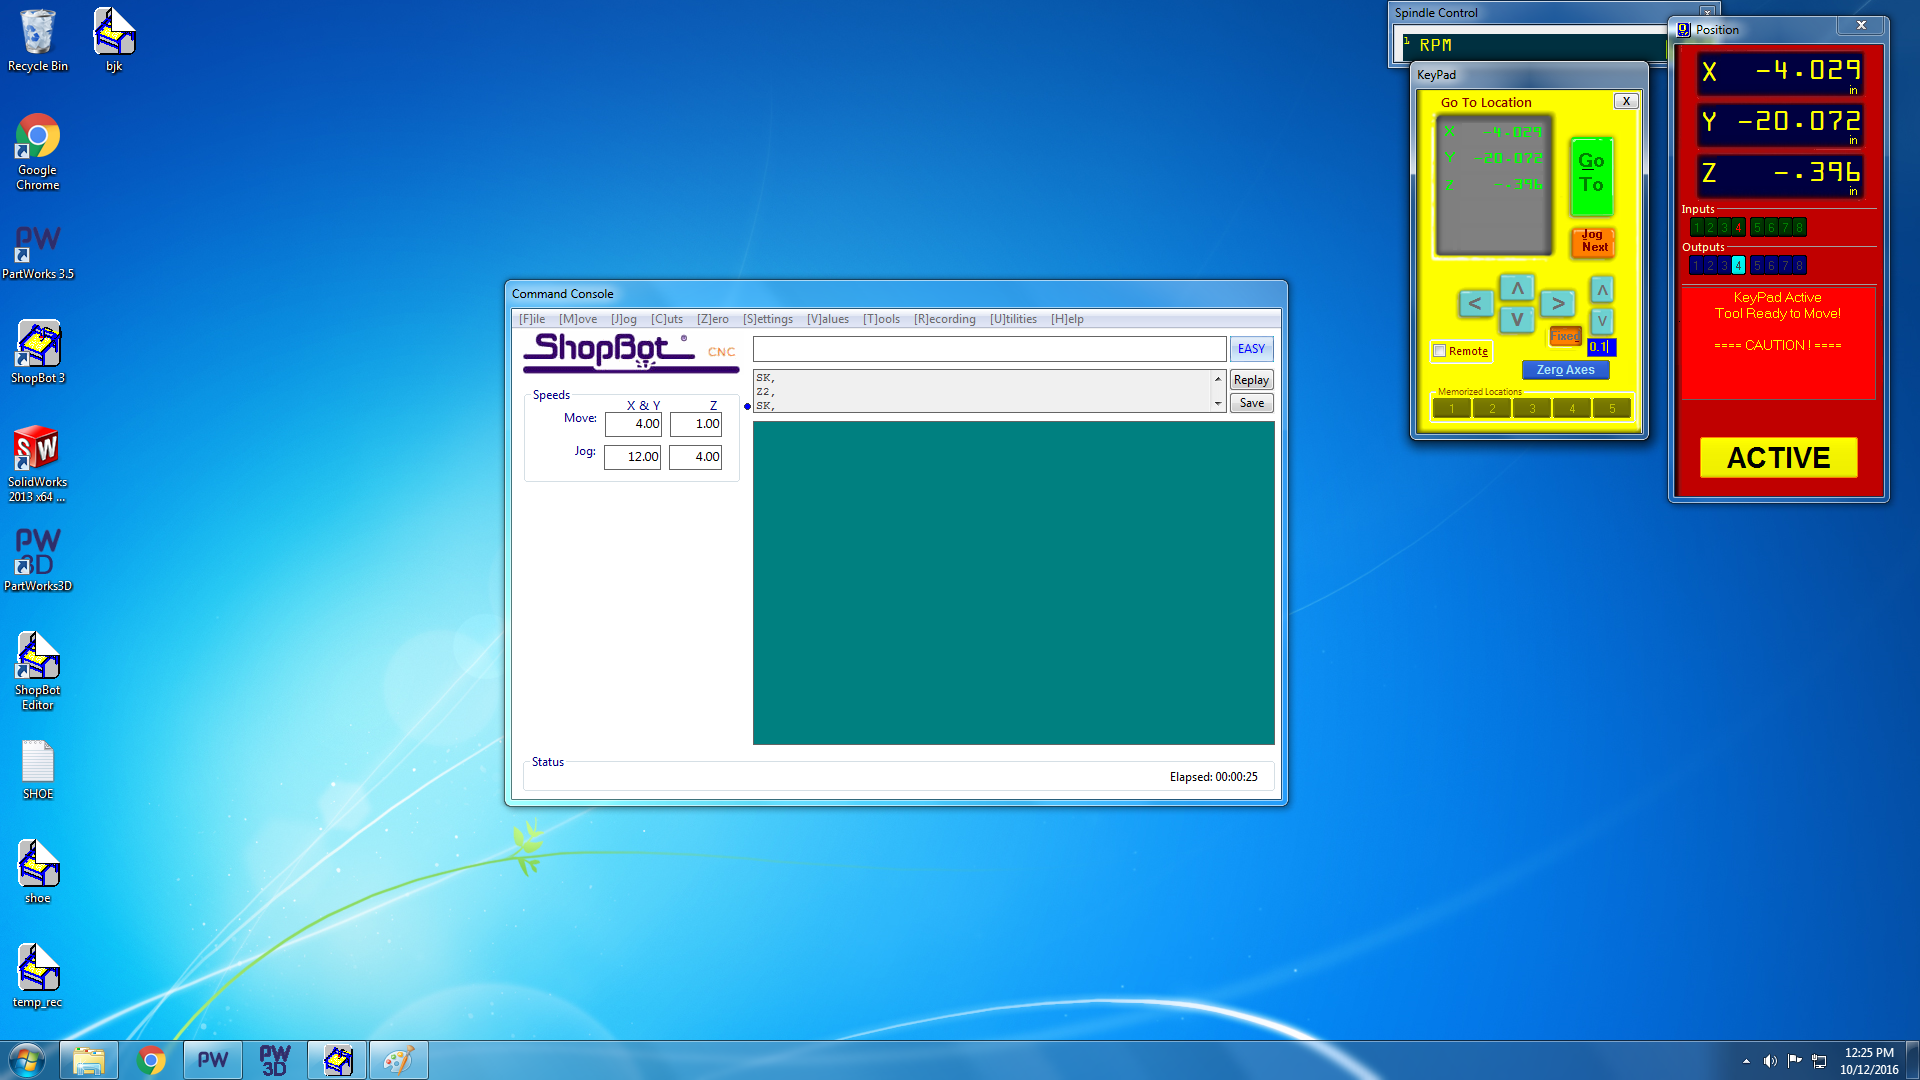Open ShopBot Editor desktop shortcut
Screen dimensions: 1920x1080
tap(37, 671)
